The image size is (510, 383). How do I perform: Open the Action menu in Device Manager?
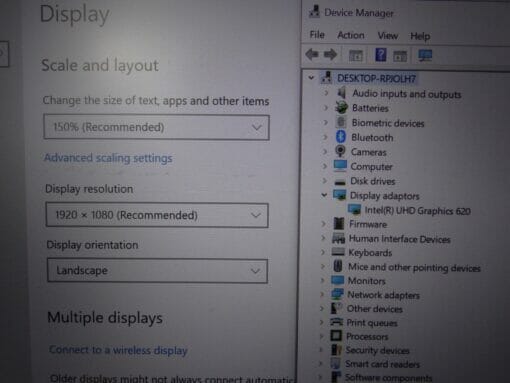point(351,35)
